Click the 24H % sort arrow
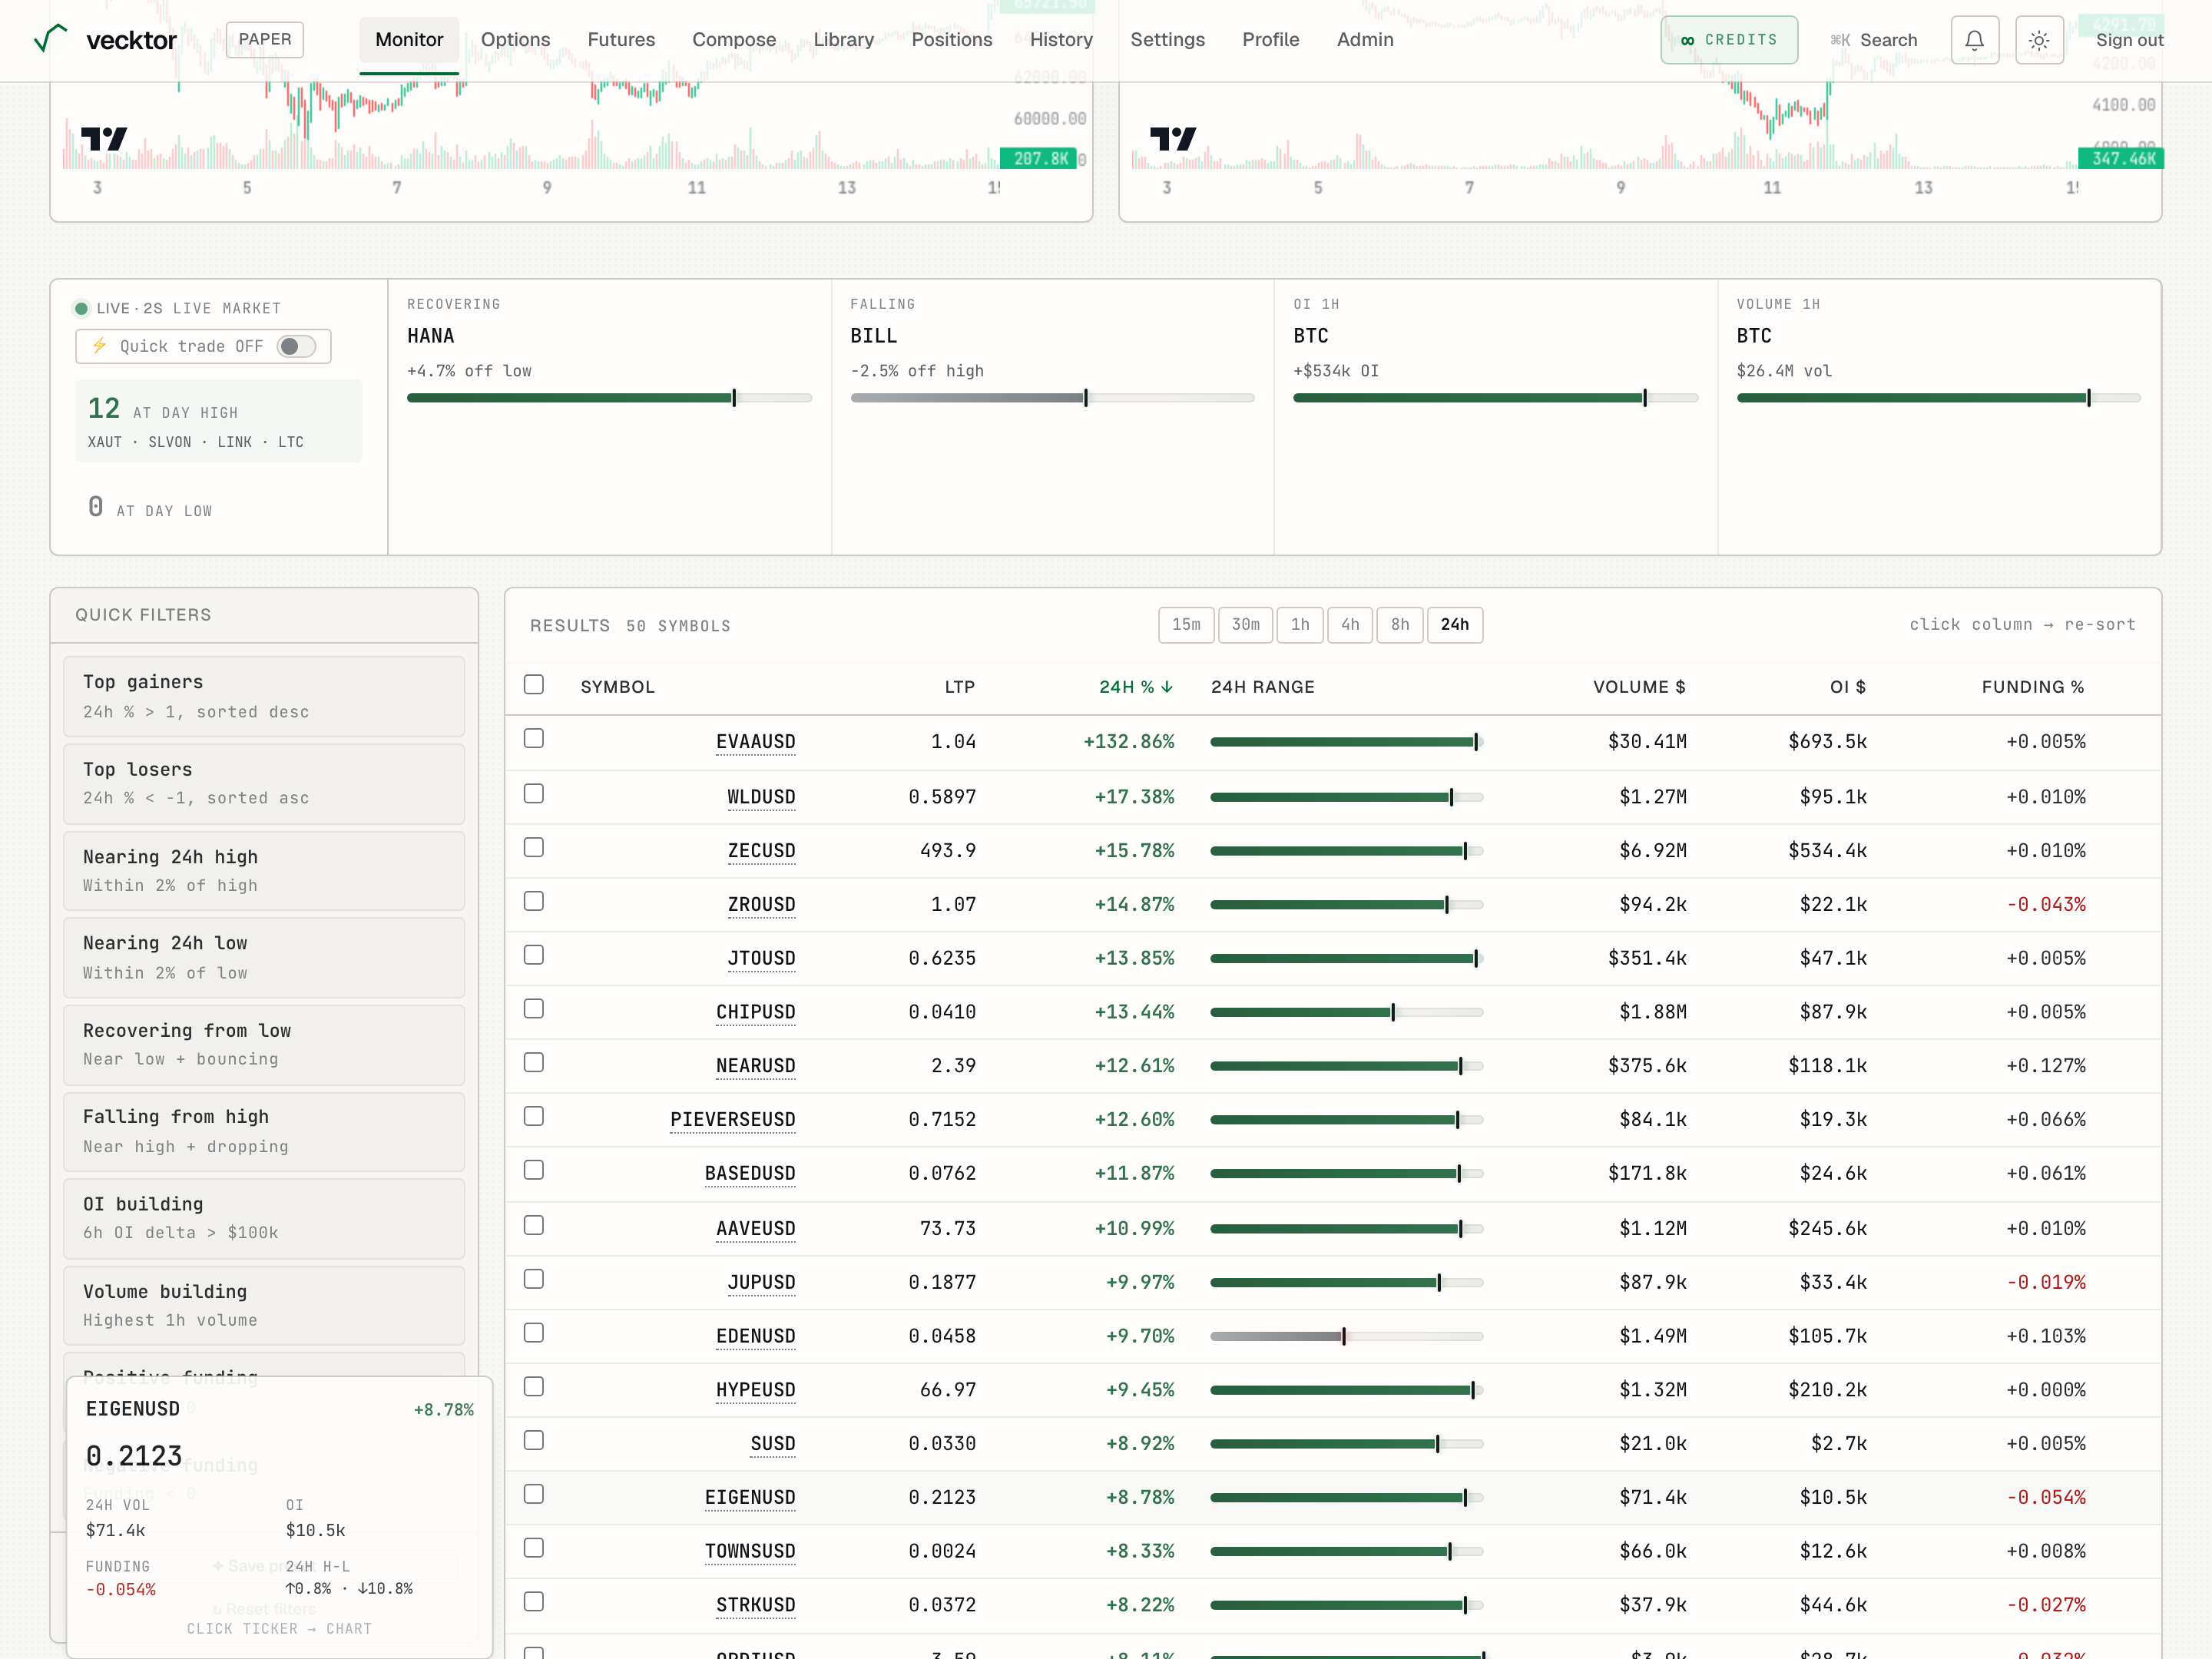Viewport: 2212px width, 1659px height. [1166, 687]
